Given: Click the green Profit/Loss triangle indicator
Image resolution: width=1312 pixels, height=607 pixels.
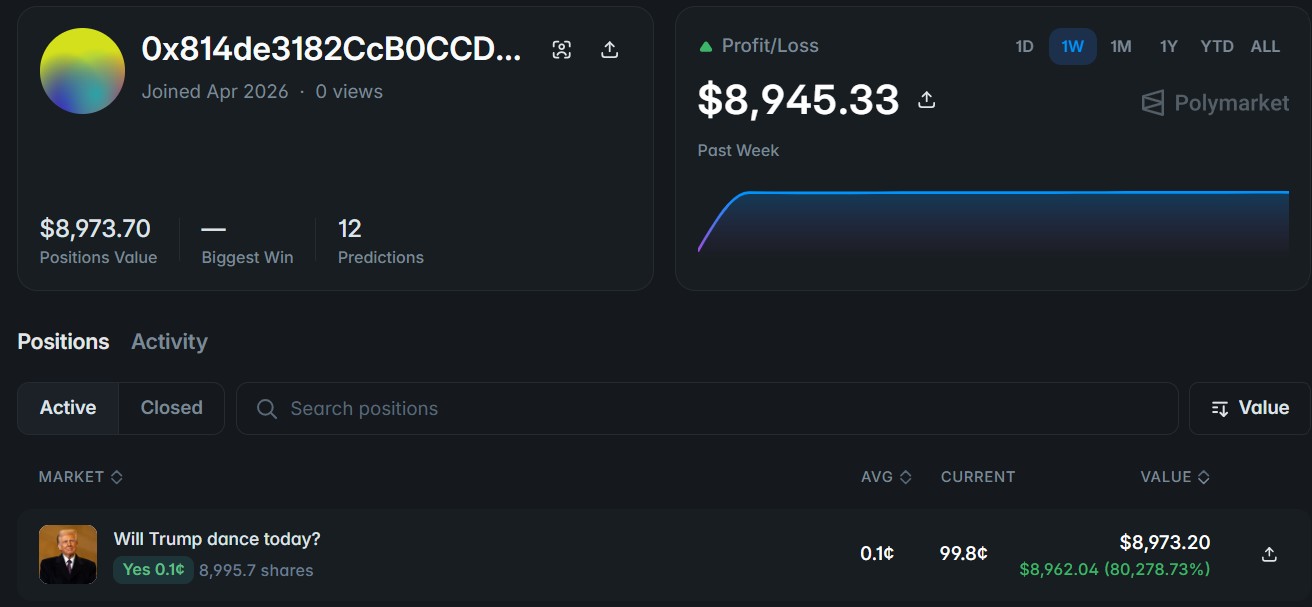Looking at the screenshot, I should pos(706,46).
